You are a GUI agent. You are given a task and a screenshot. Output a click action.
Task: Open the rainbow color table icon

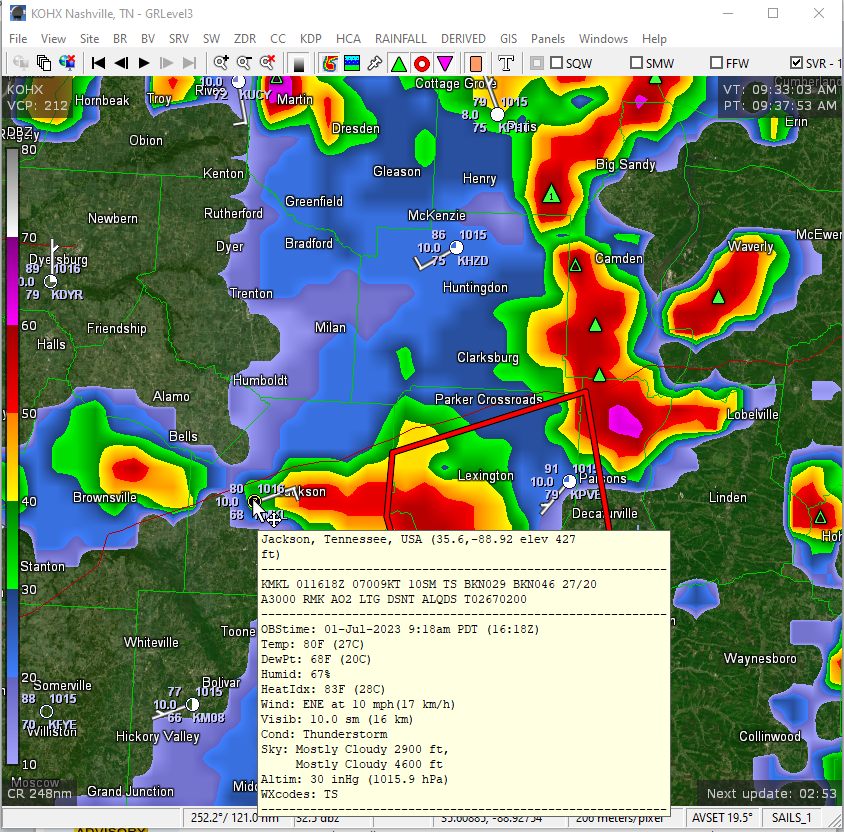click(329, 62)
